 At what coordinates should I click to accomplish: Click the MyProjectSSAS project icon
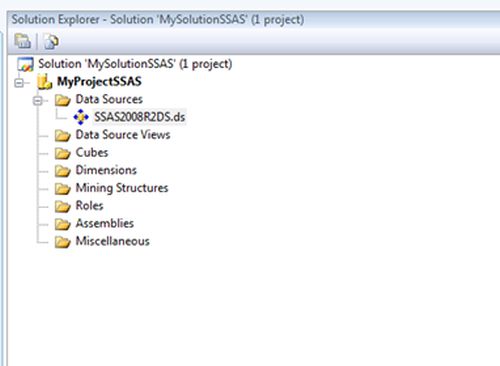(45, 82)
